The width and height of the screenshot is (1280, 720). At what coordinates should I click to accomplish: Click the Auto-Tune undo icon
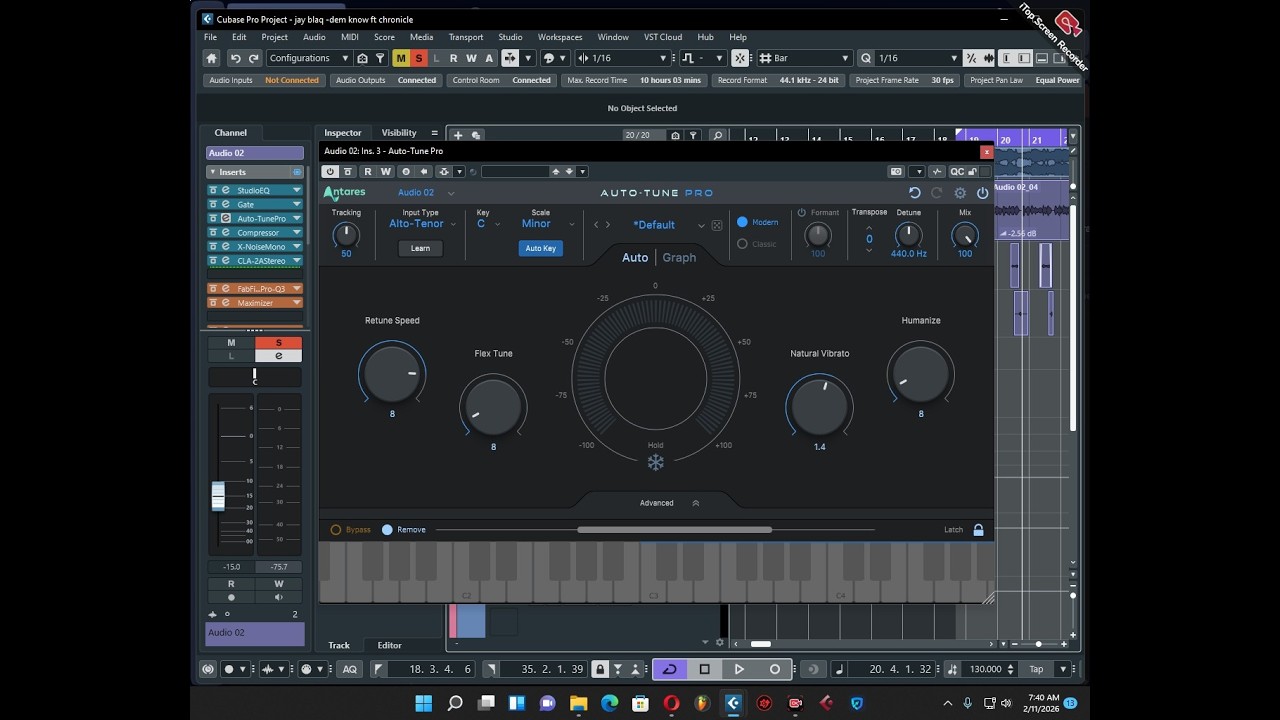[914, 193]
